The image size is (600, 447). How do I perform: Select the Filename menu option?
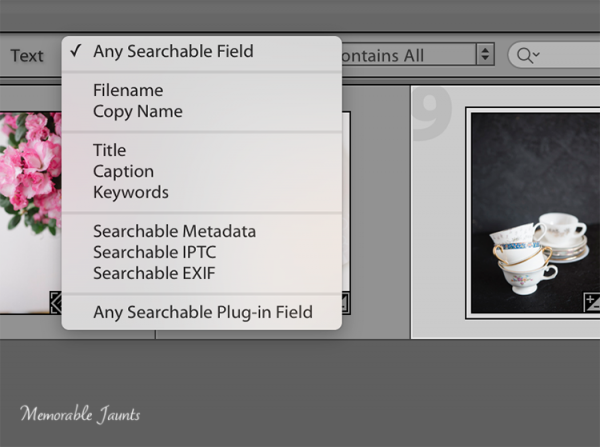tap(128, 90)
